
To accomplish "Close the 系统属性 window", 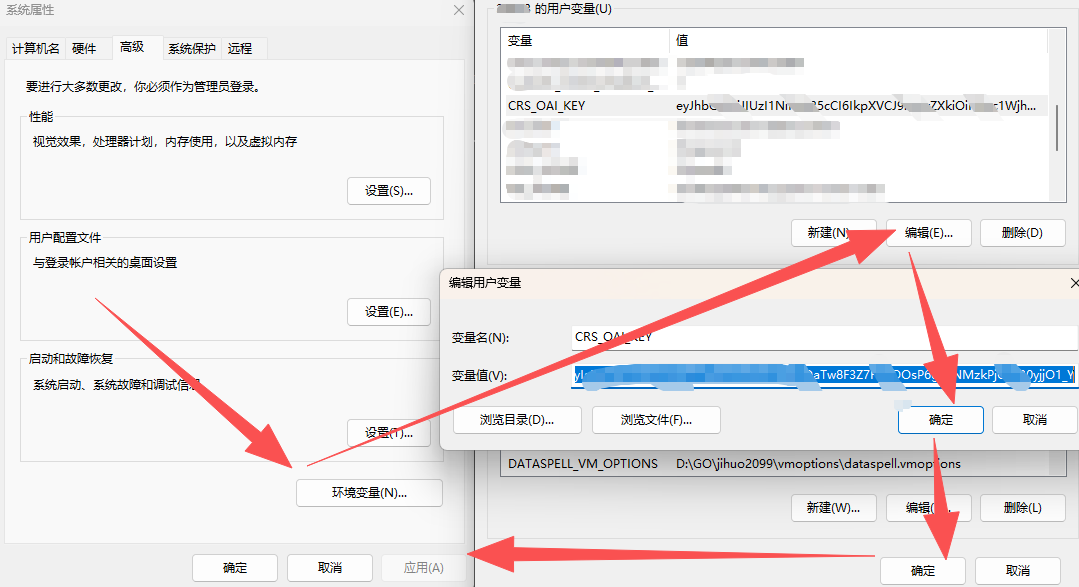I will click(458, 10).
